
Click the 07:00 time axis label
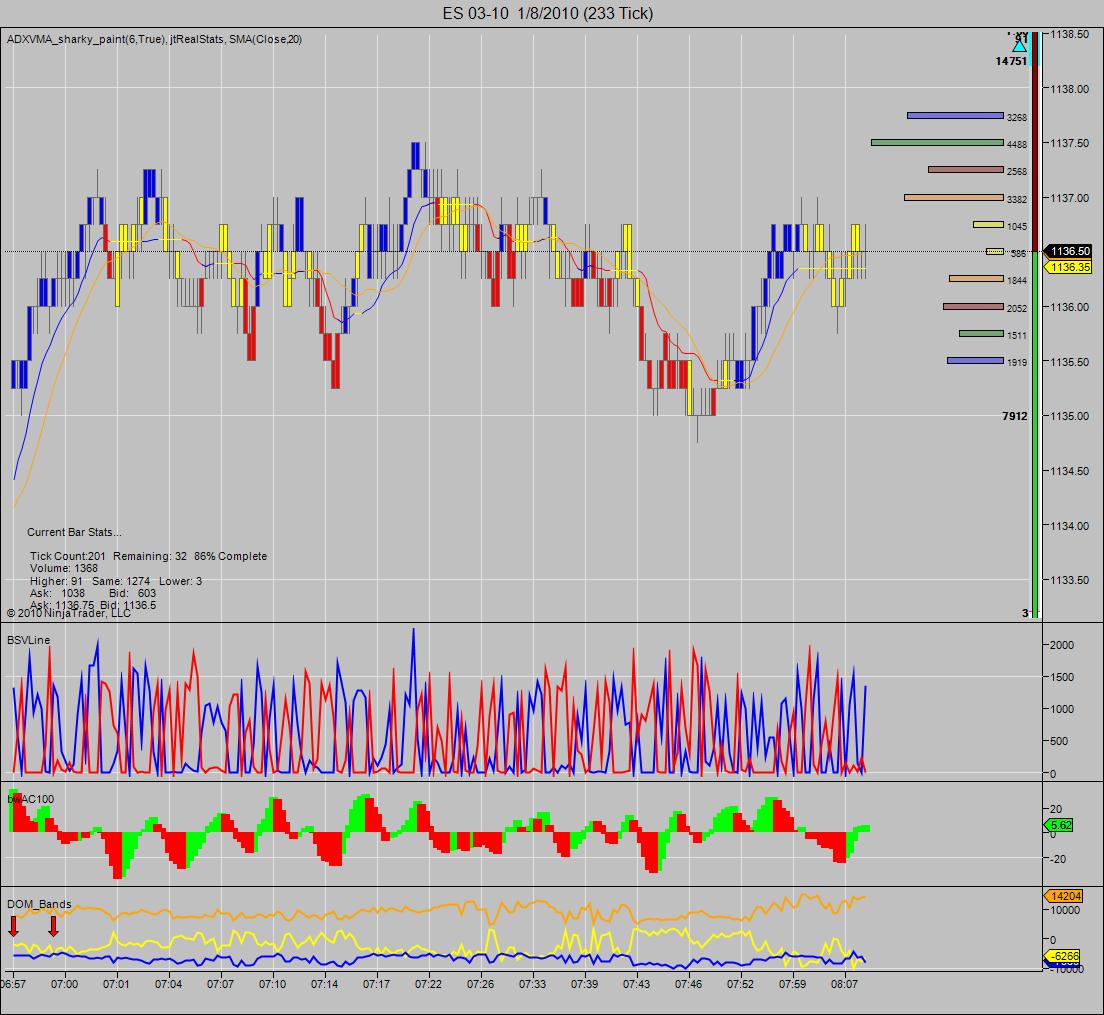[64, 983]
